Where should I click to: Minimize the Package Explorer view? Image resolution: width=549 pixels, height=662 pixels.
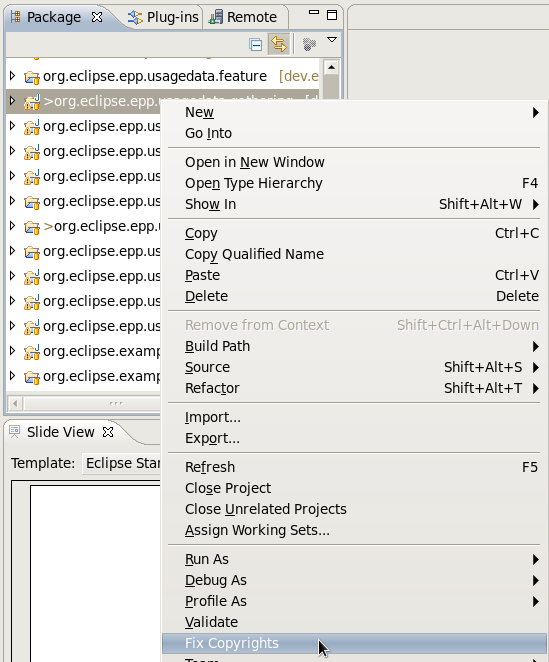click(x=314, y=13)
